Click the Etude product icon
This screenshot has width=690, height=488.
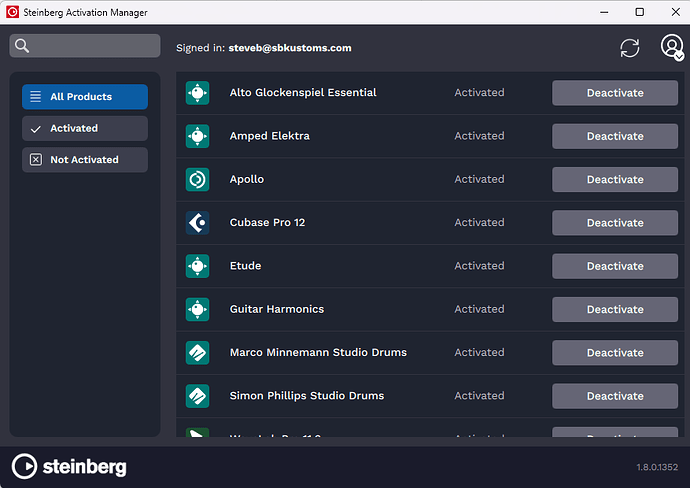click(197, 266)
